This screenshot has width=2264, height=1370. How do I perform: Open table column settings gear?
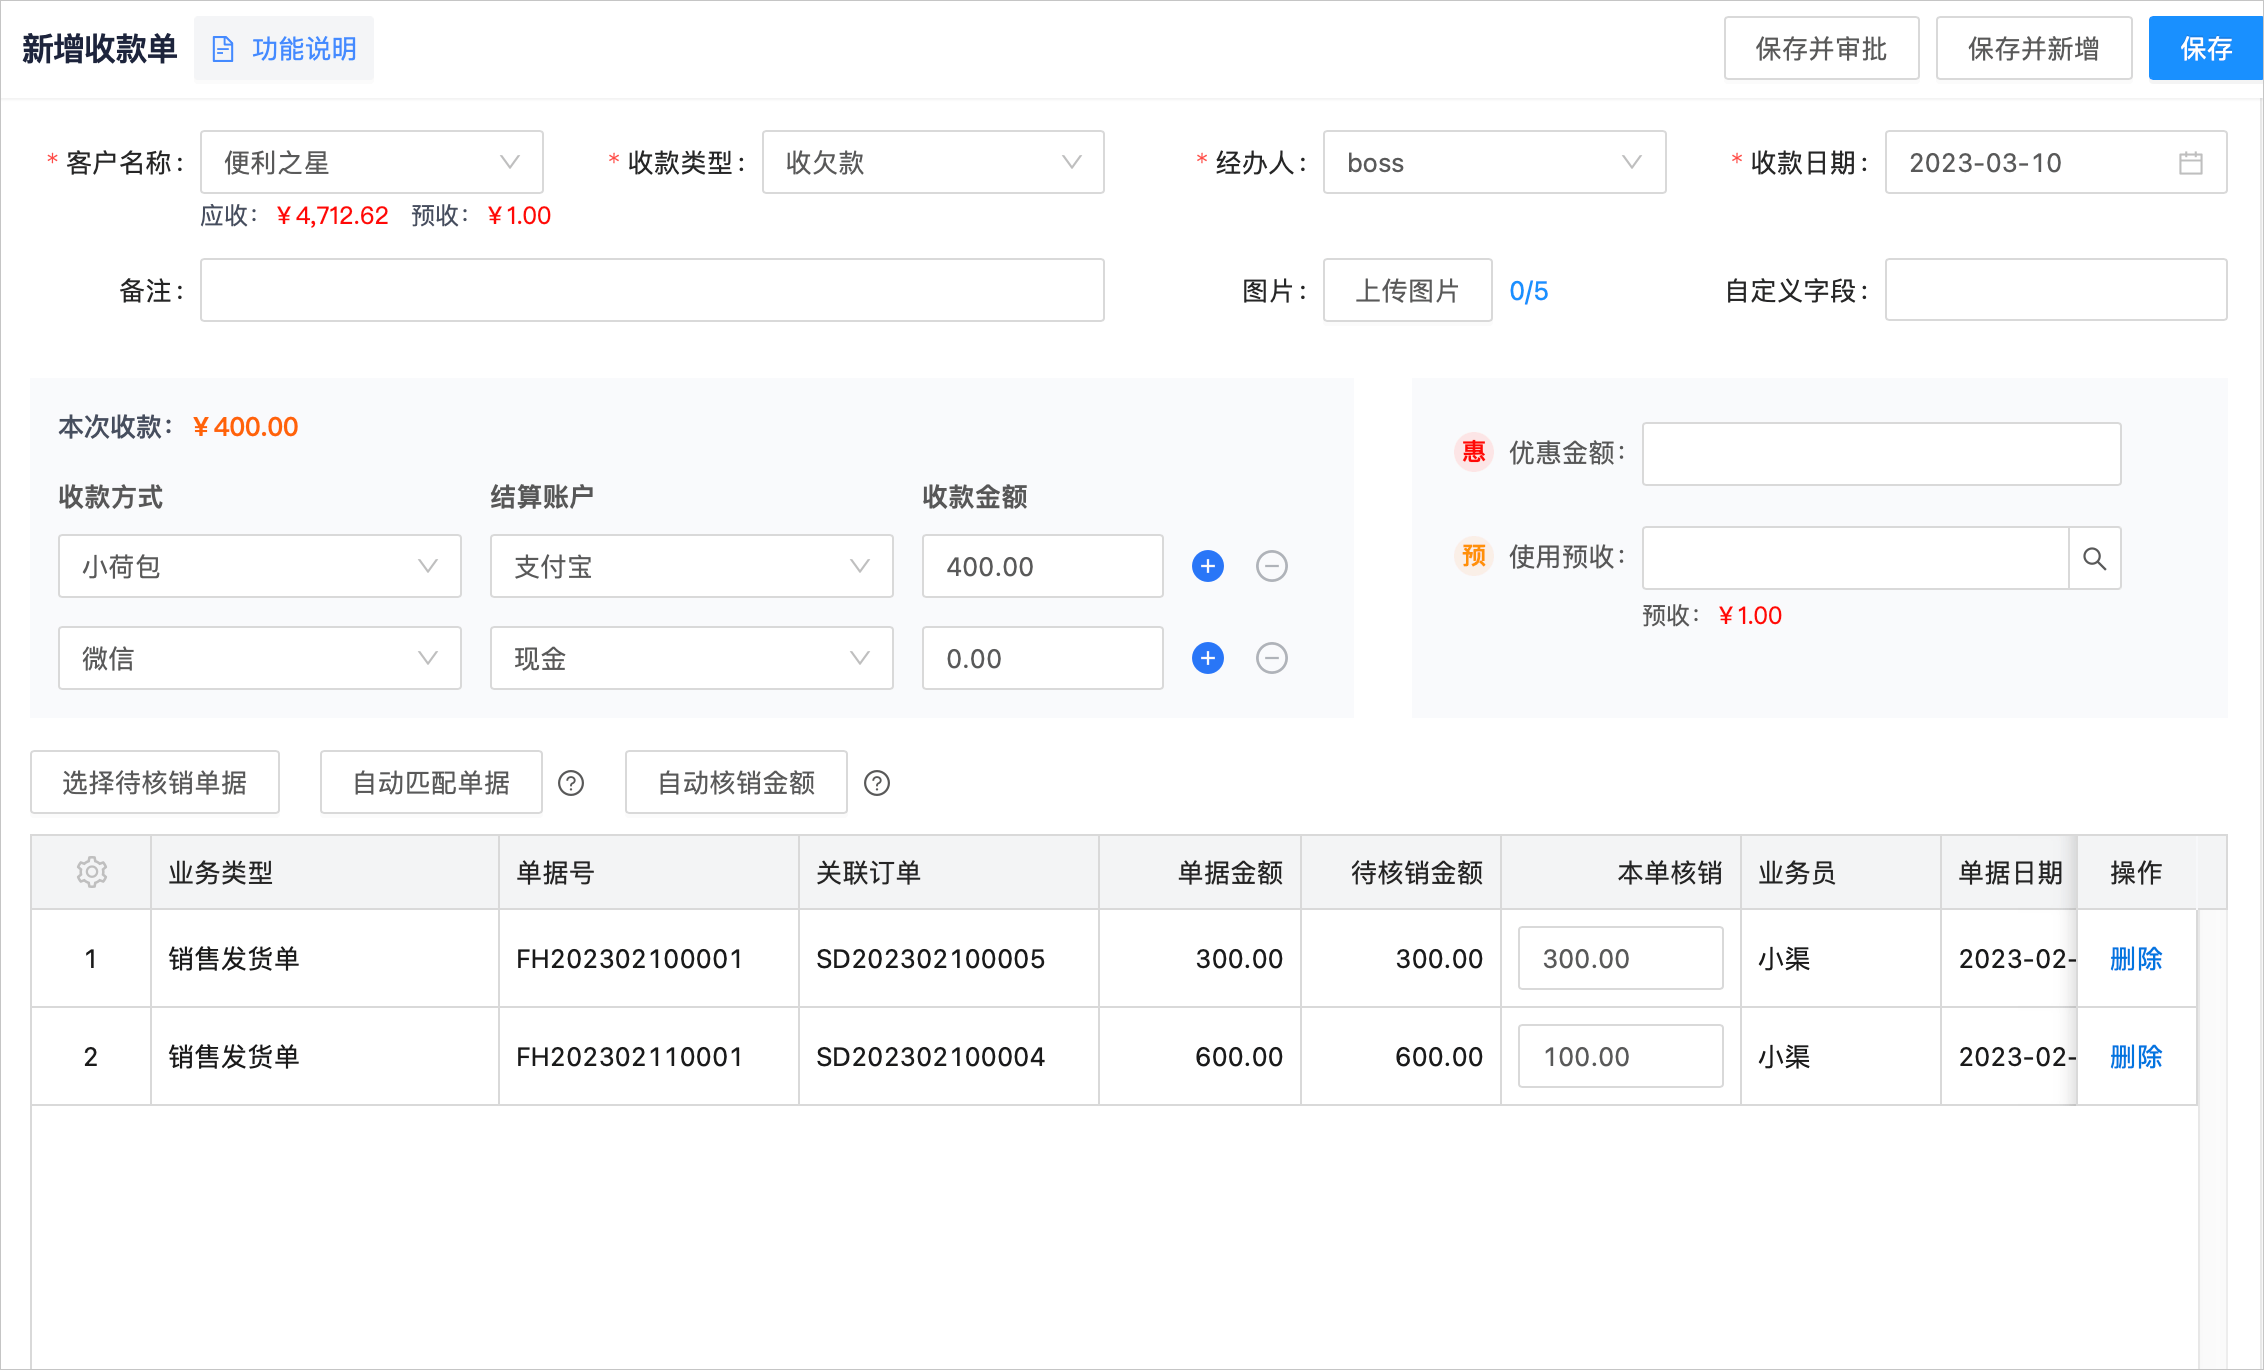click(91, 872)
